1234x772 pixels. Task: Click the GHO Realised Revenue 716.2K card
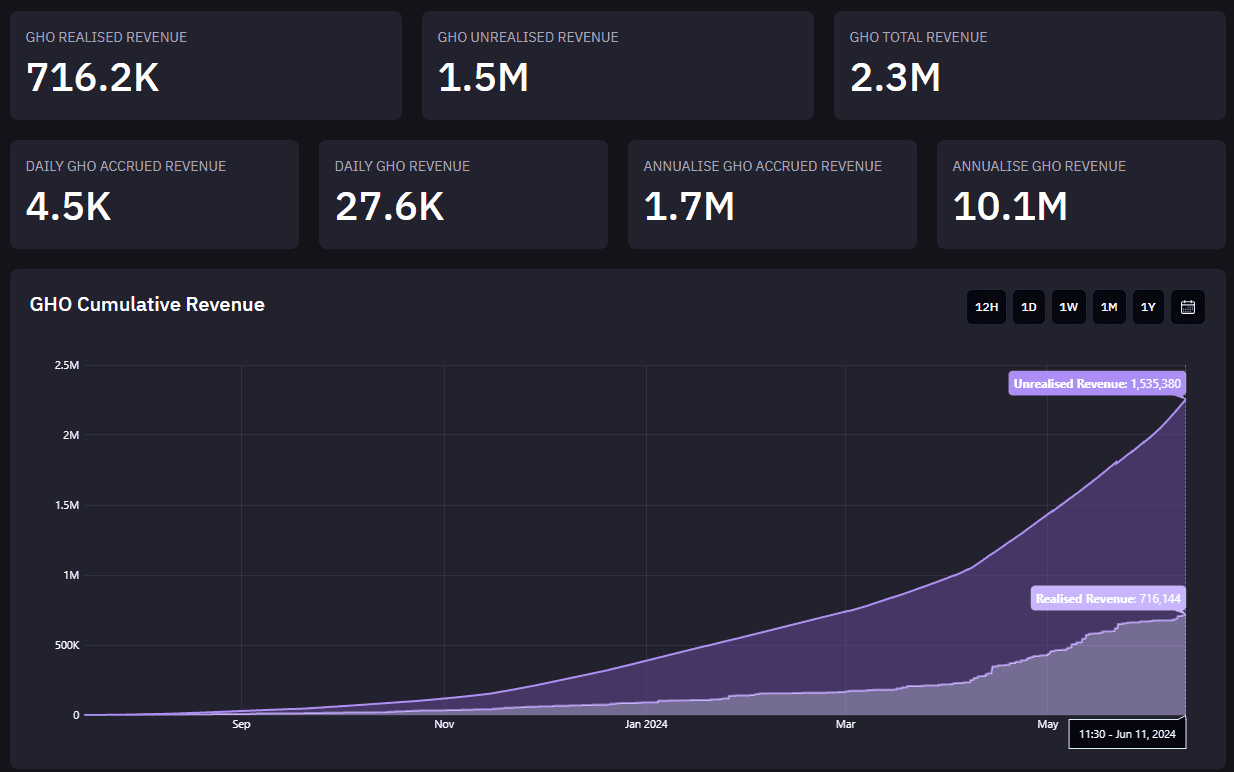click(205, 66)
